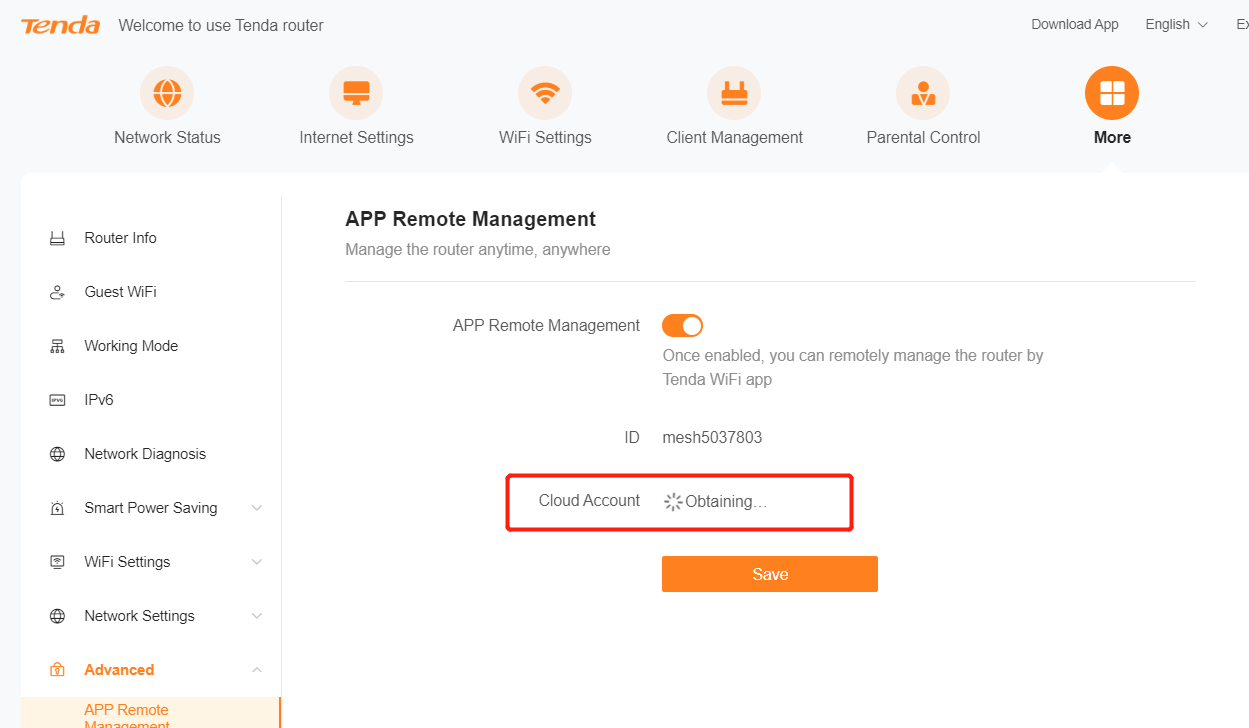1249x728 pixels.
Task: Expand Network Settings in sidebar
Action: point(257,616)
